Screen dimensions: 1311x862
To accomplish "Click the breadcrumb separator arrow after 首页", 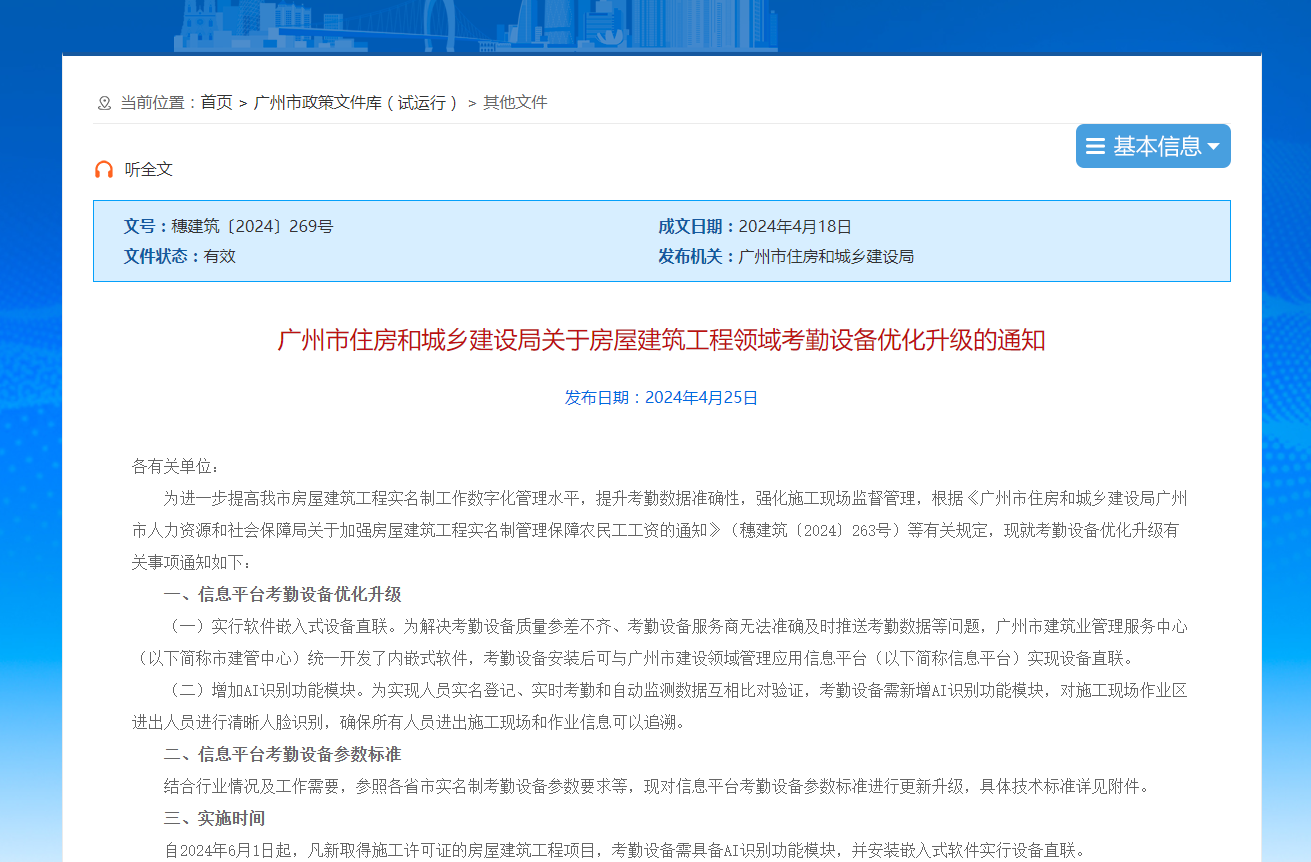I will (x=241, y=102).
